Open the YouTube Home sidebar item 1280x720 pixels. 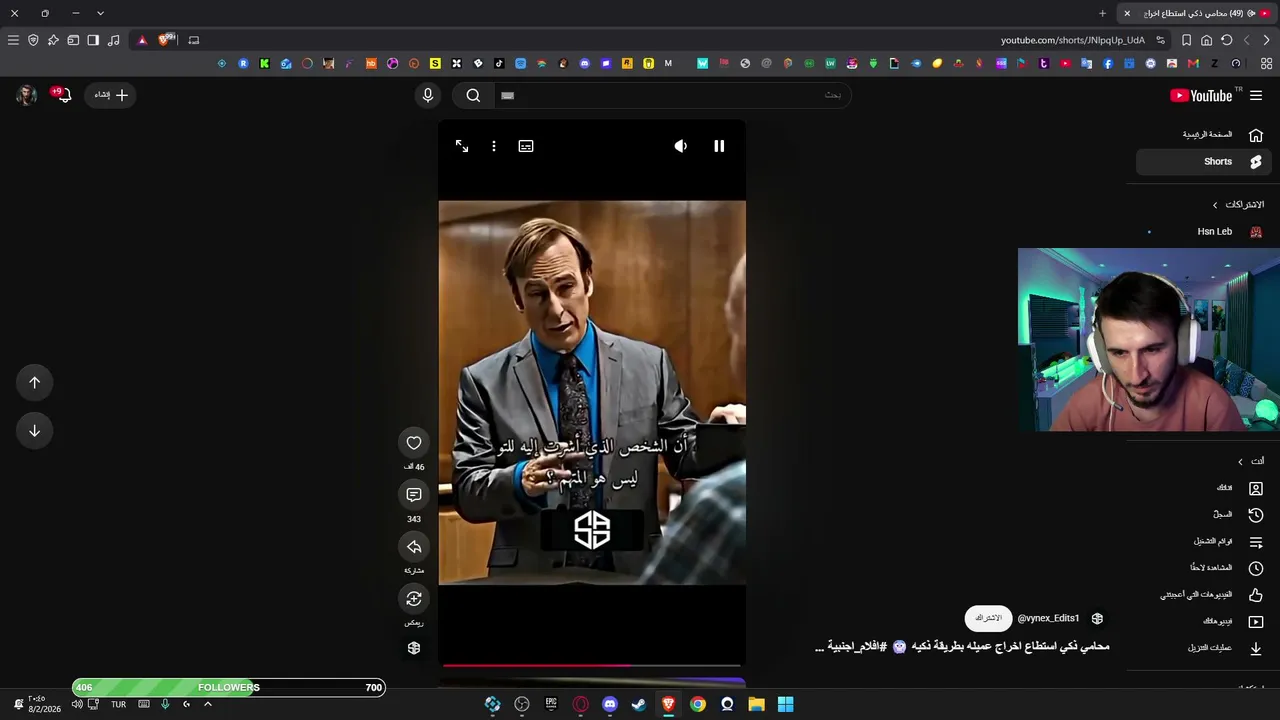coord(1204,135)
